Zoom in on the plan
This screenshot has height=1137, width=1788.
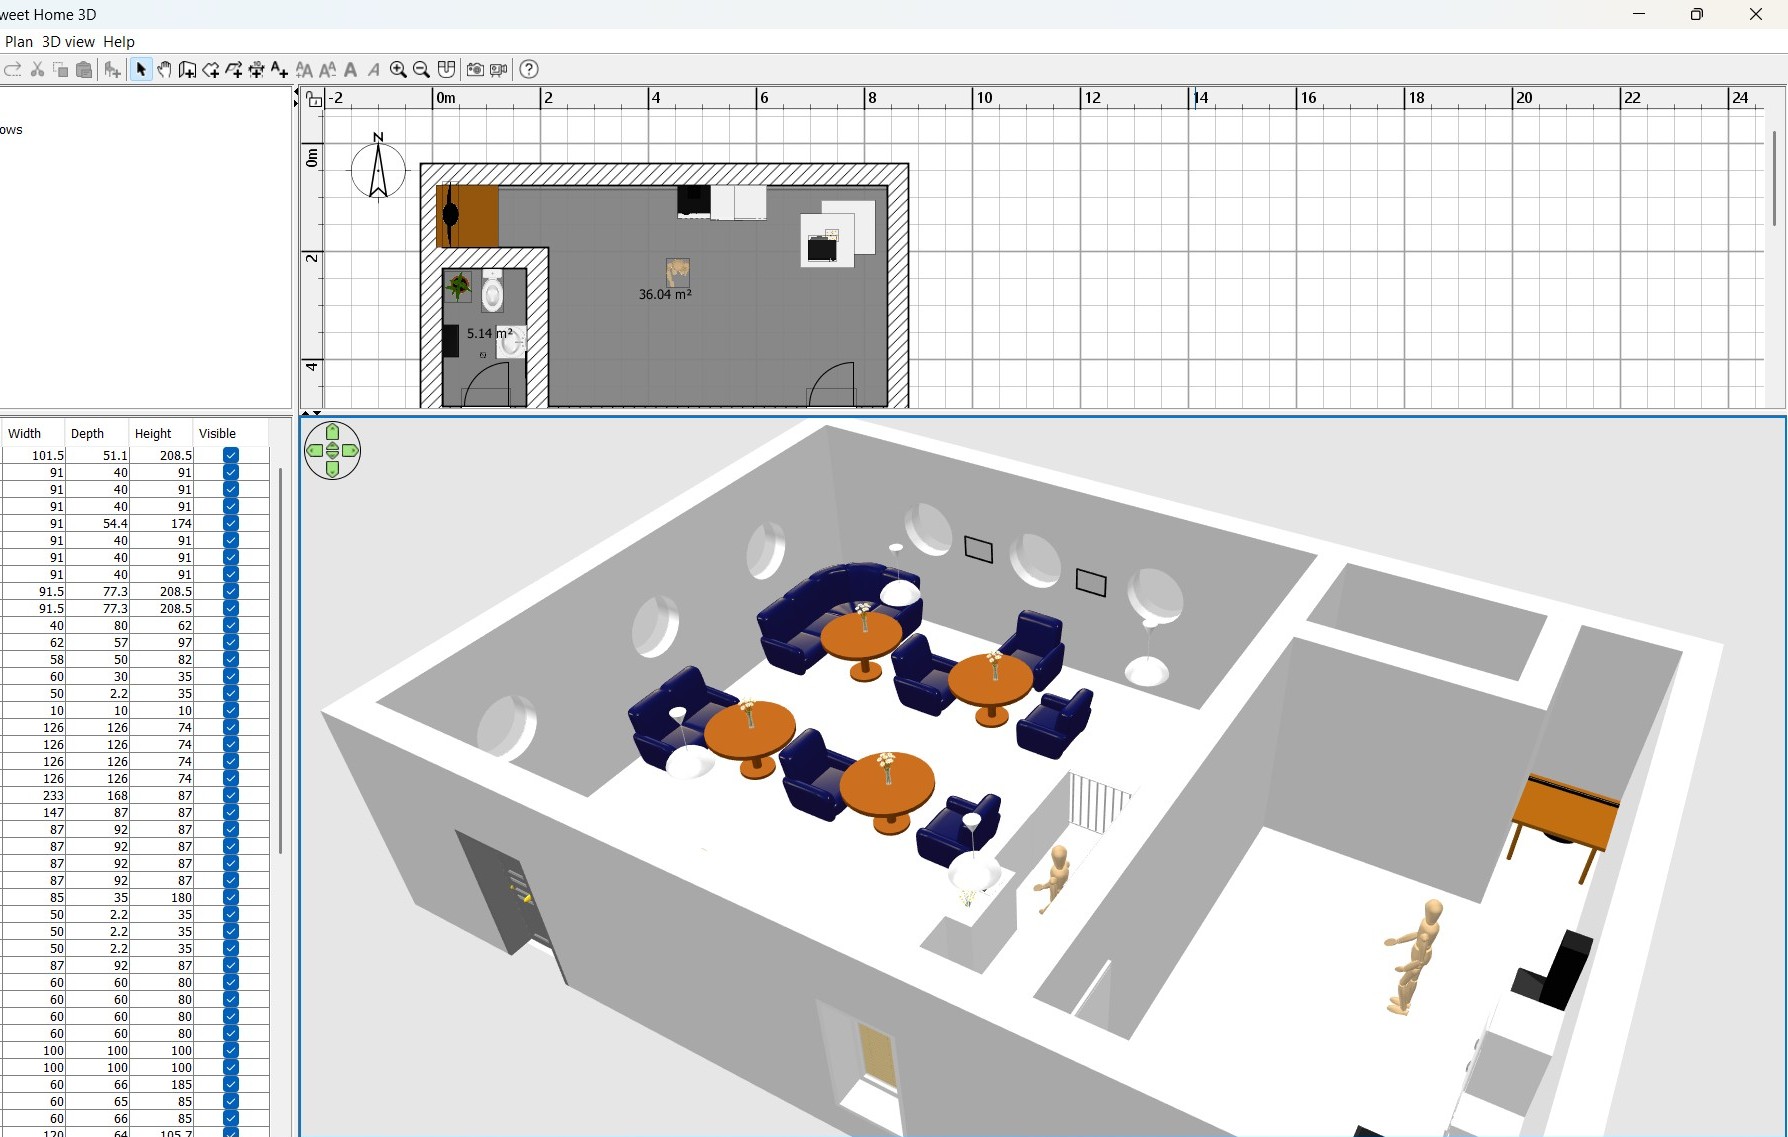pyautogui.click(x=398, y=69)
